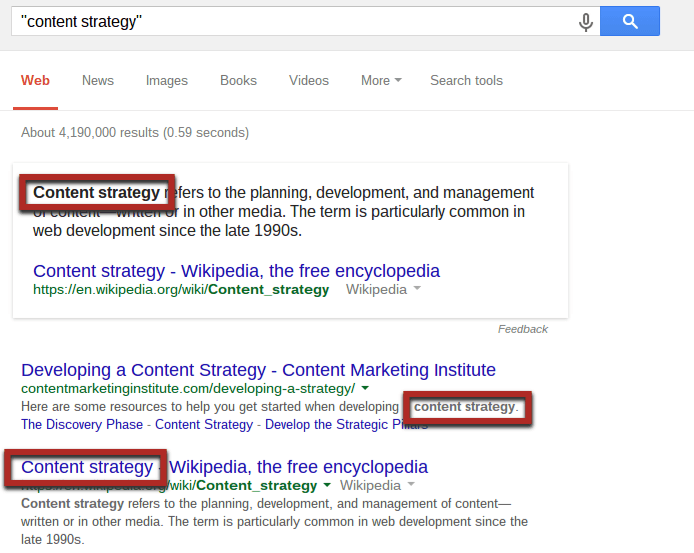The image size is (694, 553).
Task: Click the blue magnifier search button
Action: pyautogui.click(x=630, y=21)
